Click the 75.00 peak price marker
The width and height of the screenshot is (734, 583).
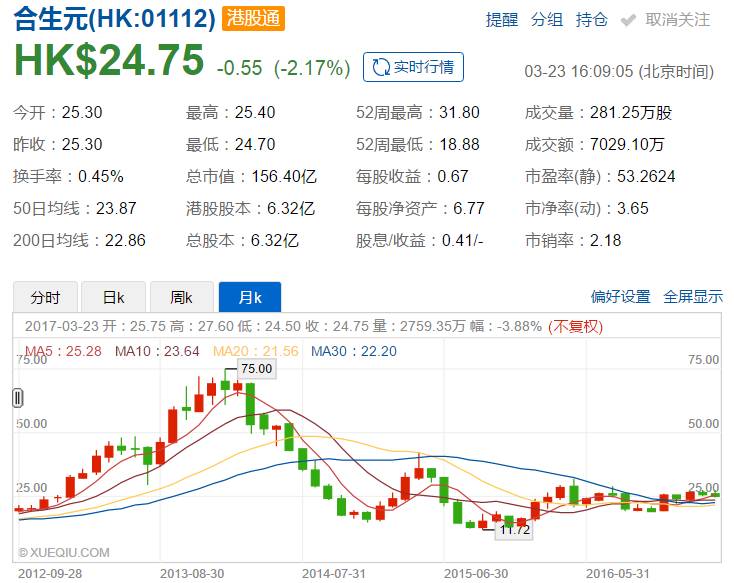[257, 369]
